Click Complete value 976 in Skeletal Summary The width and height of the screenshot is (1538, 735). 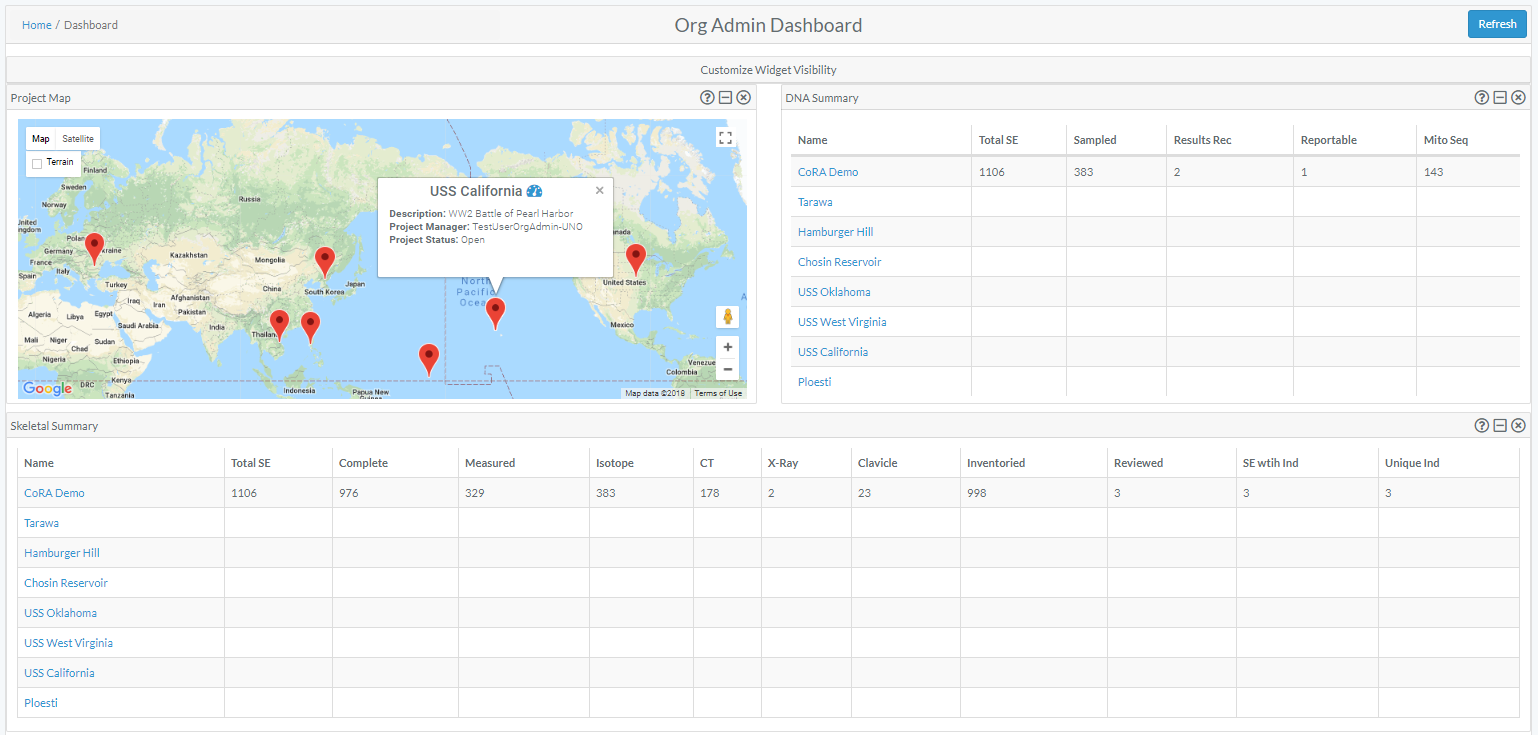[x=348, y=493]
